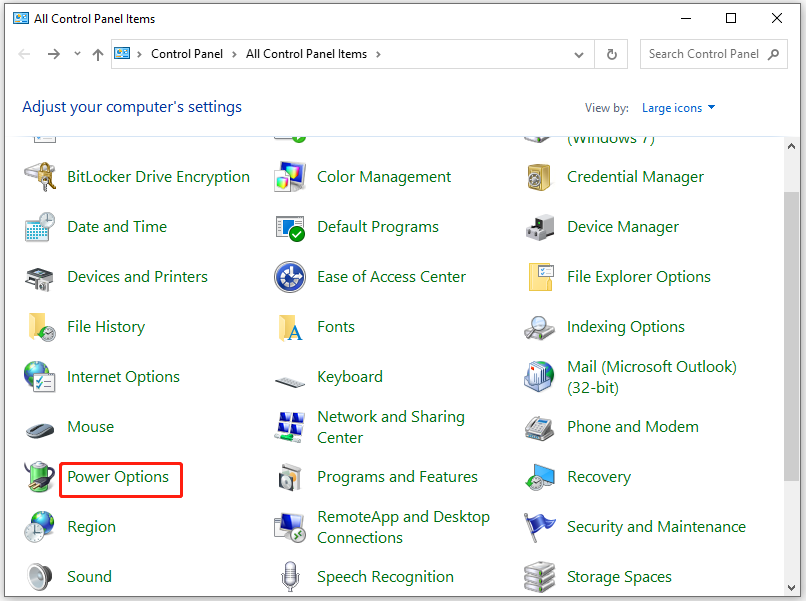Open the Indexing Options link

(626, 326)
